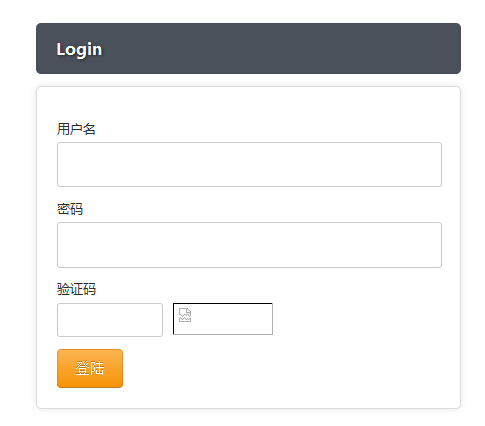Place cursor in the short captcha text box
The image size is (485, 426).
(x=110, y=320)
